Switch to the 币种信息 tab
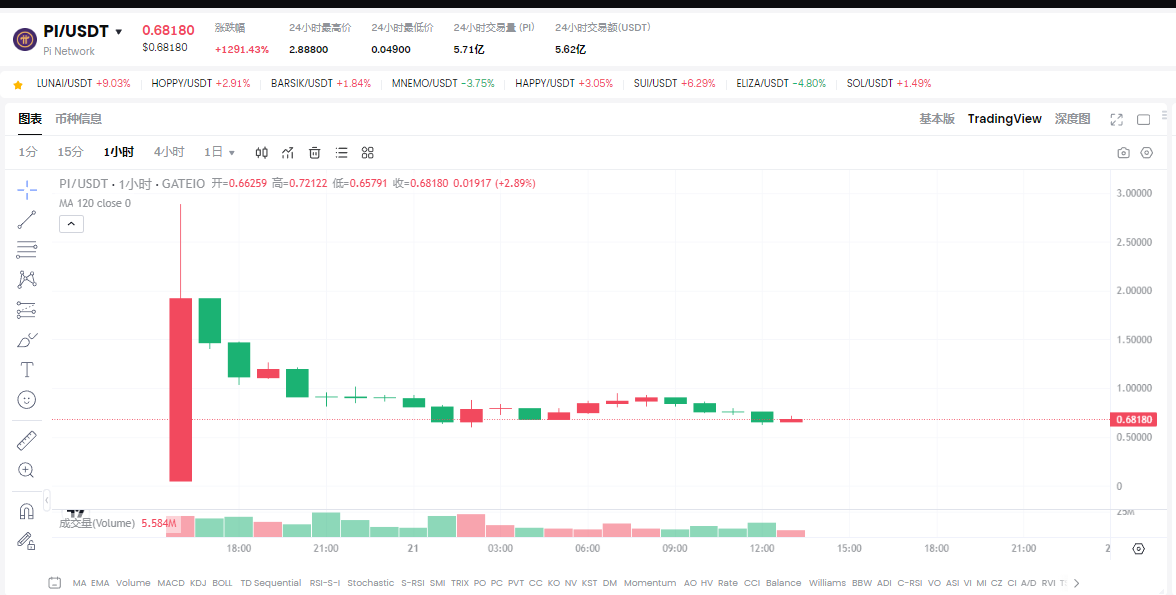The height and width of the screenshot is (595, 1176). [x=81, y=118]
